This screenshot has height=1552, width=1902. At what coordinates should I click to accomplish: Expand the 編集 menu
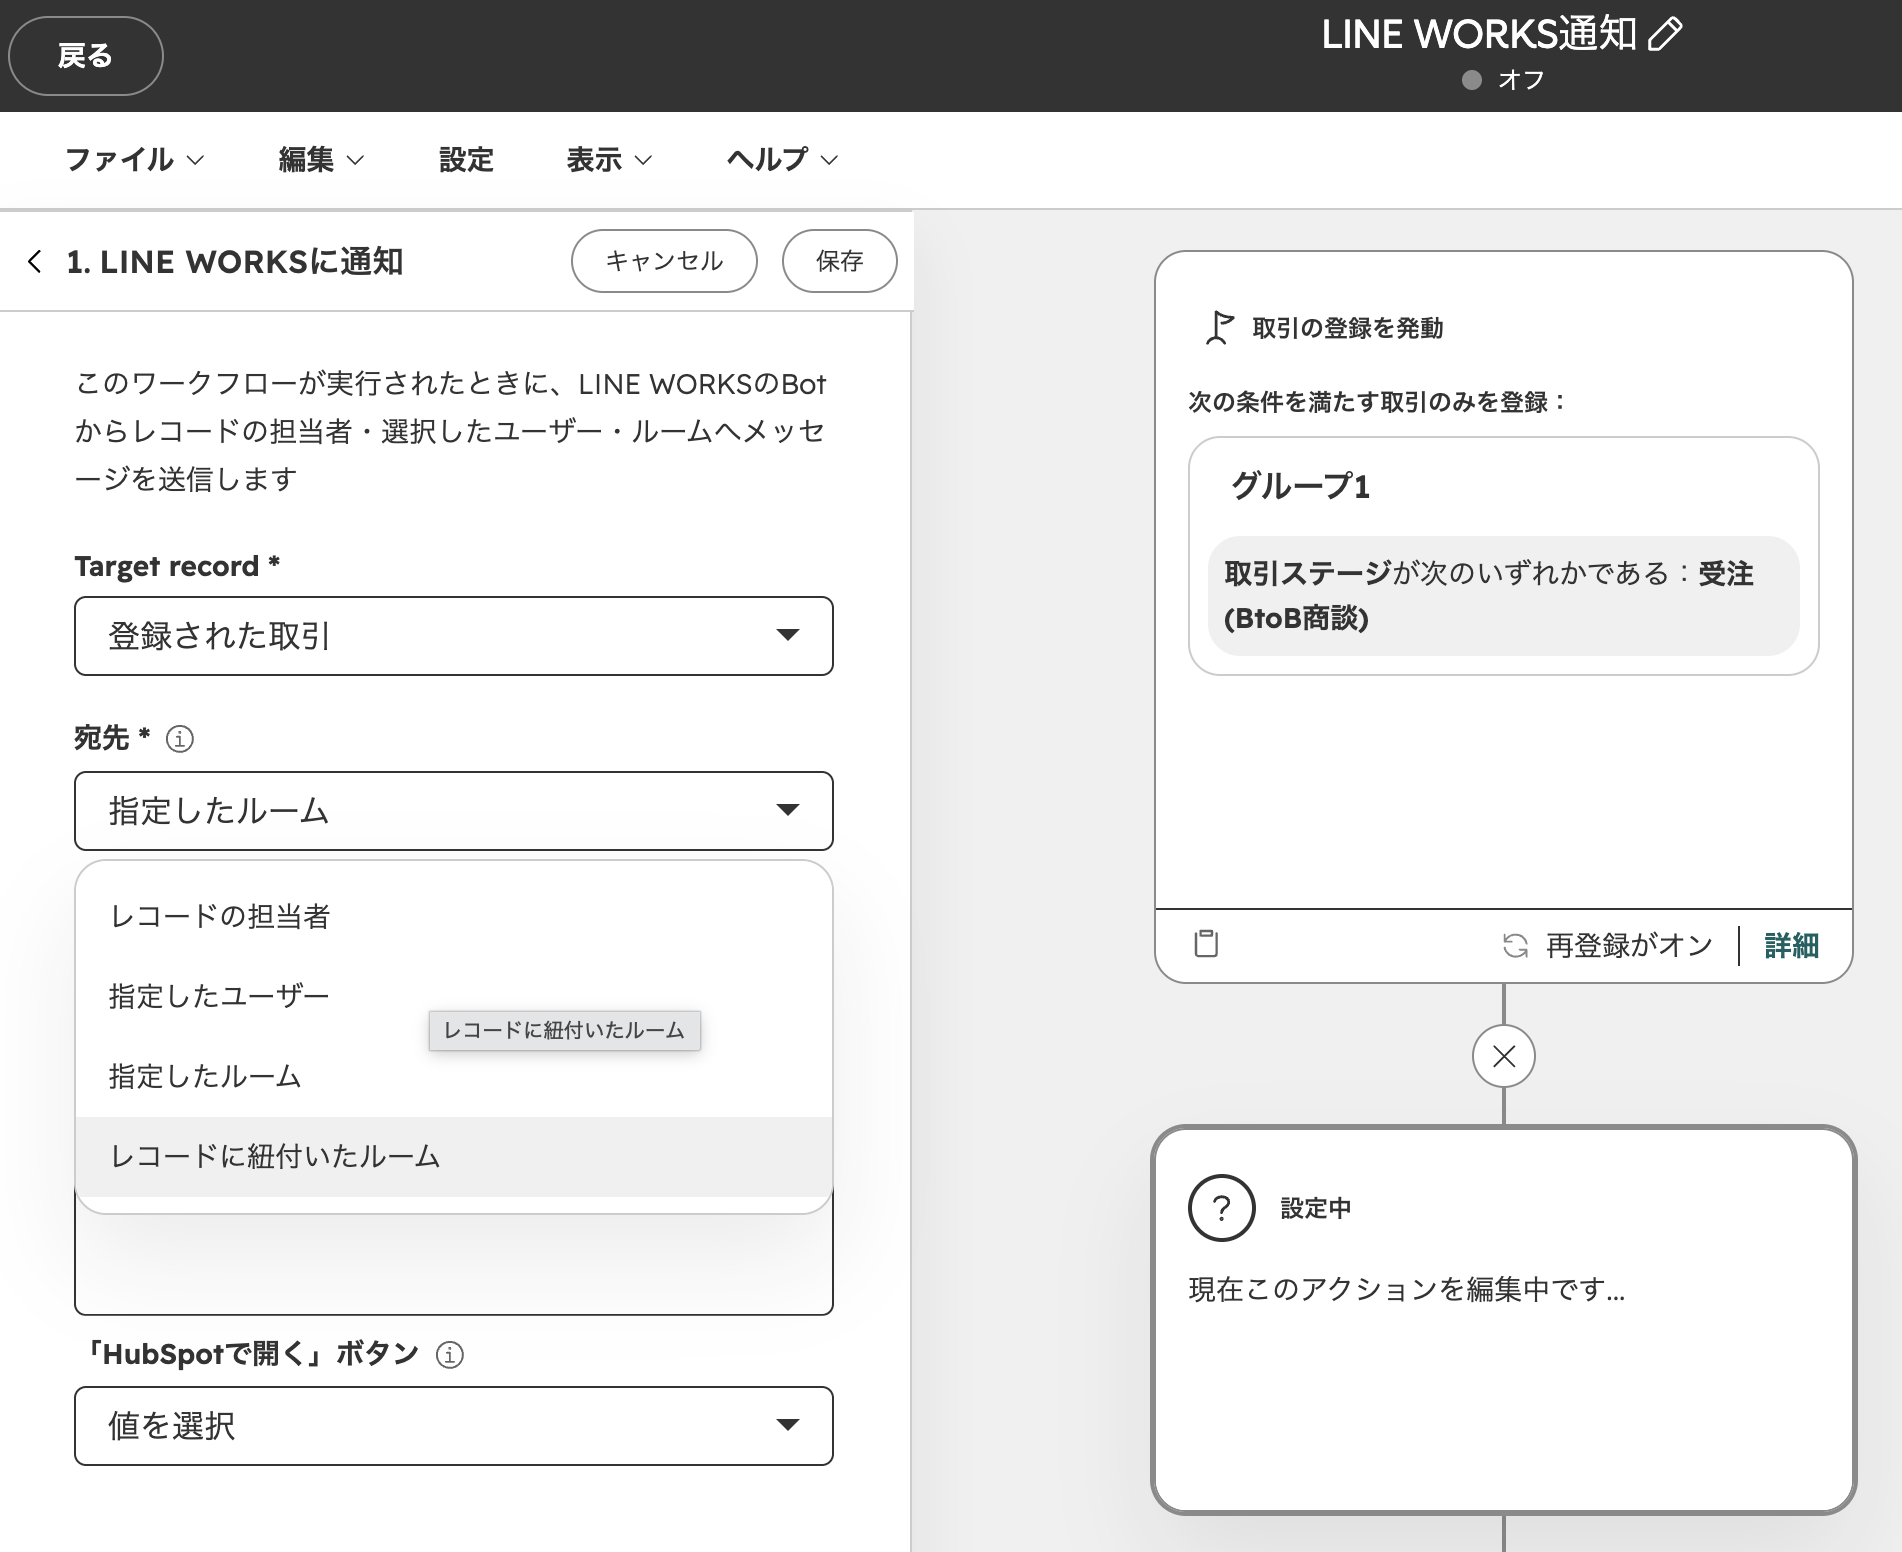point(321,160)
